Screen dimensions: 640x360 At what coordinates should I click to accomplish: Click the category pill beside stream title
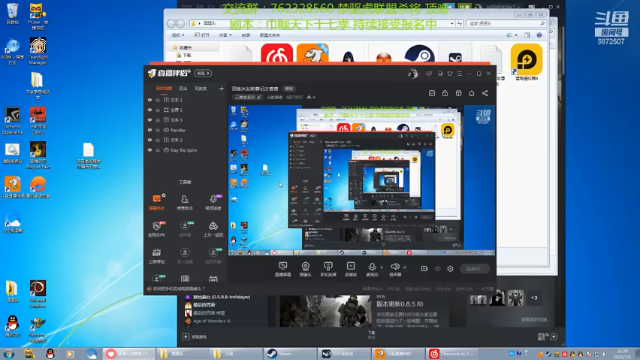(289, 89)
